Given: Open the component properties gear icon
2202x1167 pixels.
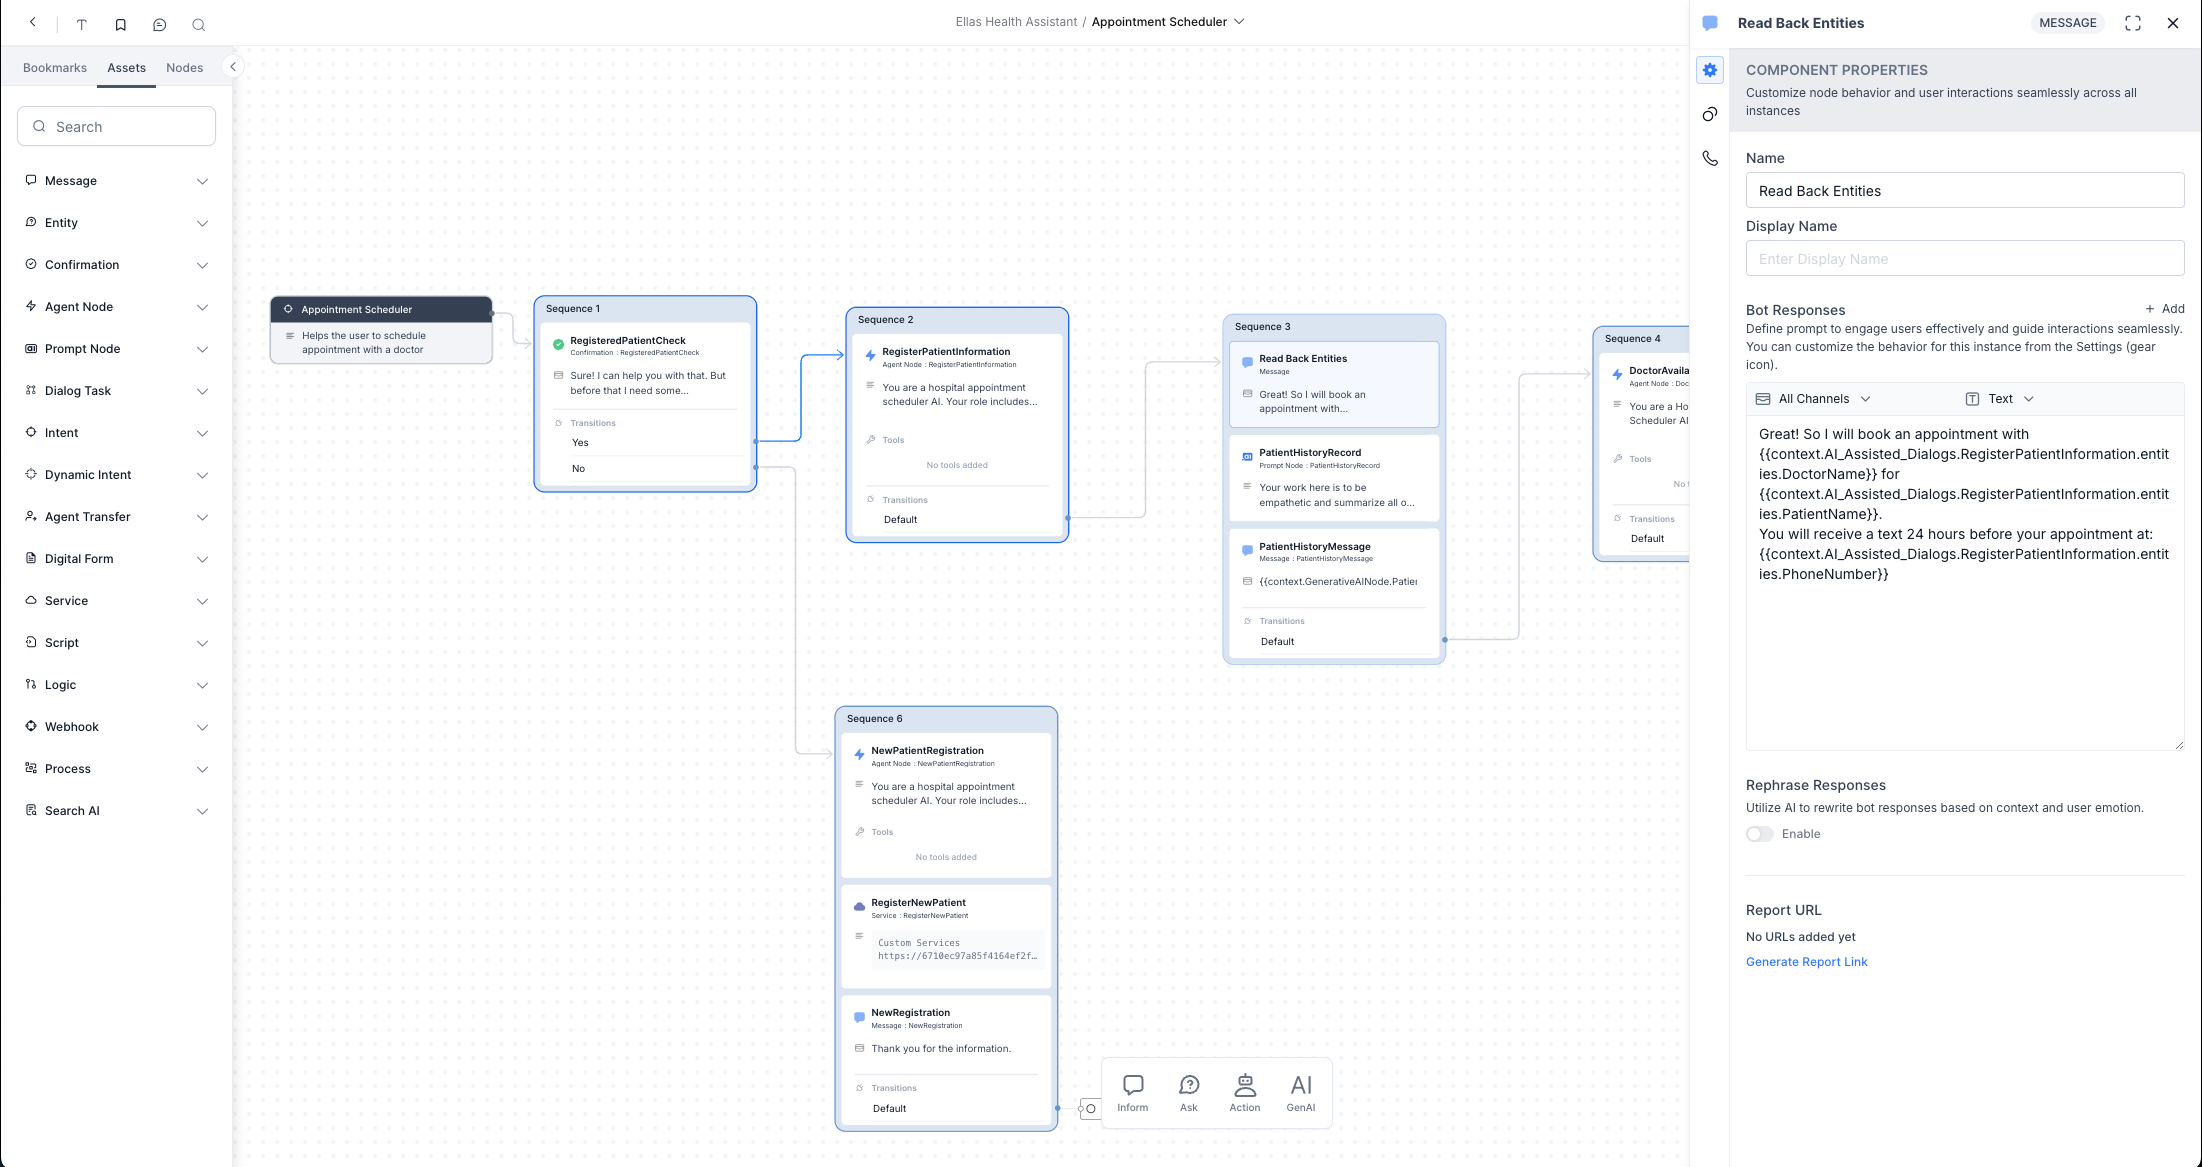Looking at the screenshot, I should 1710,70.
